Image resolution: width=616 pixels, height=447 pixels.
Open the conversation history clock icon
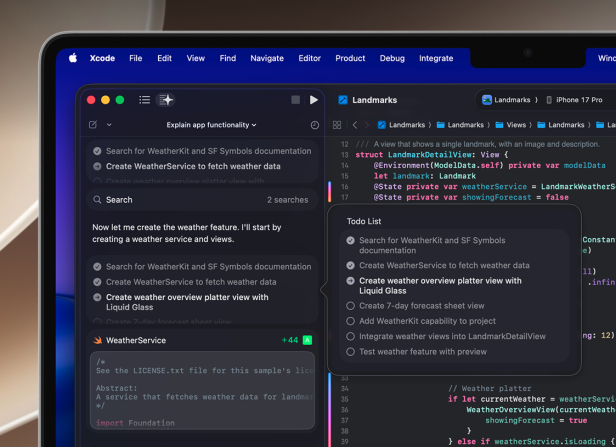pos(315,125)
